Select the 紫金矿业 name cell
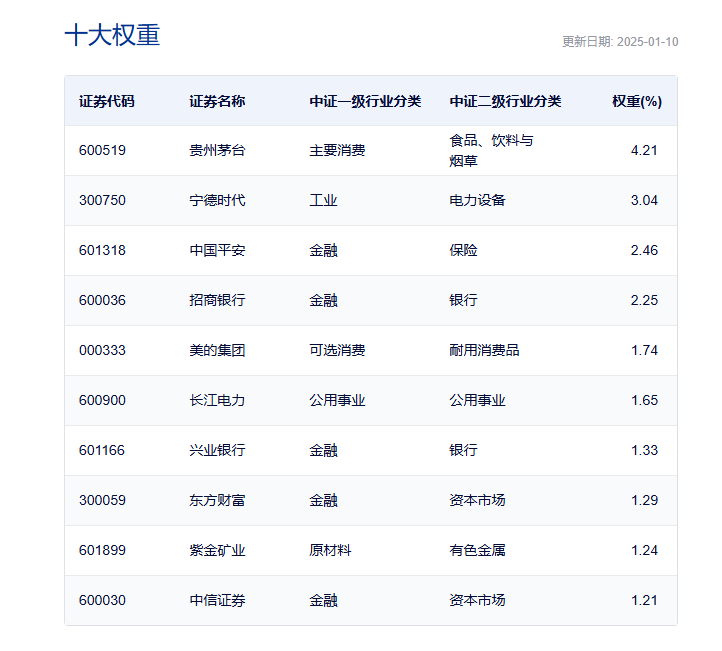Image resolution: width=722 pixels, height=651 pixels. click(217, 551)
